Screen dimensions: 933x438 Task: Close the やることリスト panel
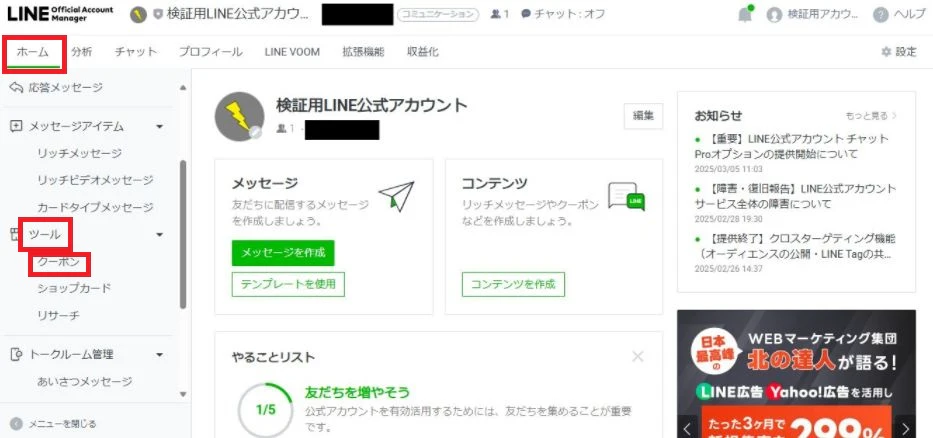[x=638, y=356]
